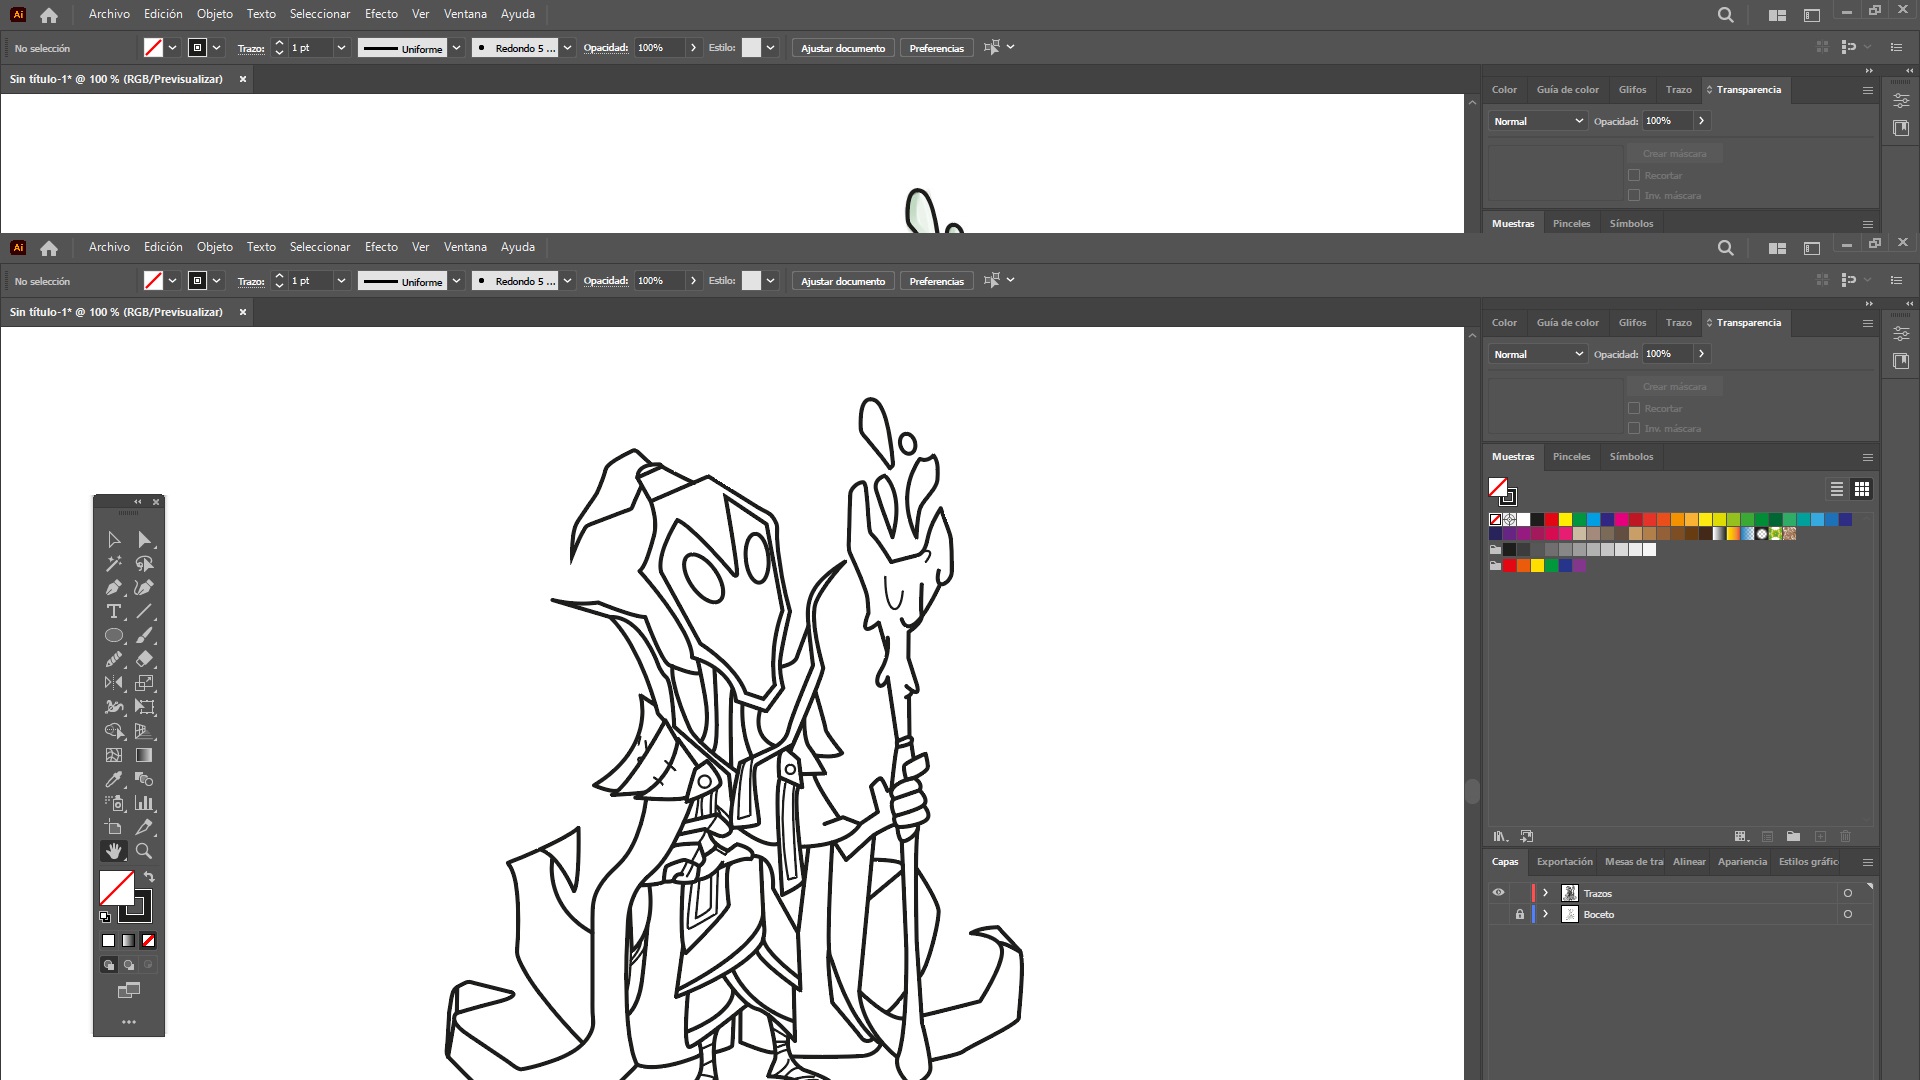The width and height of the screenshot is (1920, 1080).
Task: Select the Symbol Sprayer tool
Action: (x=114, y=804)
